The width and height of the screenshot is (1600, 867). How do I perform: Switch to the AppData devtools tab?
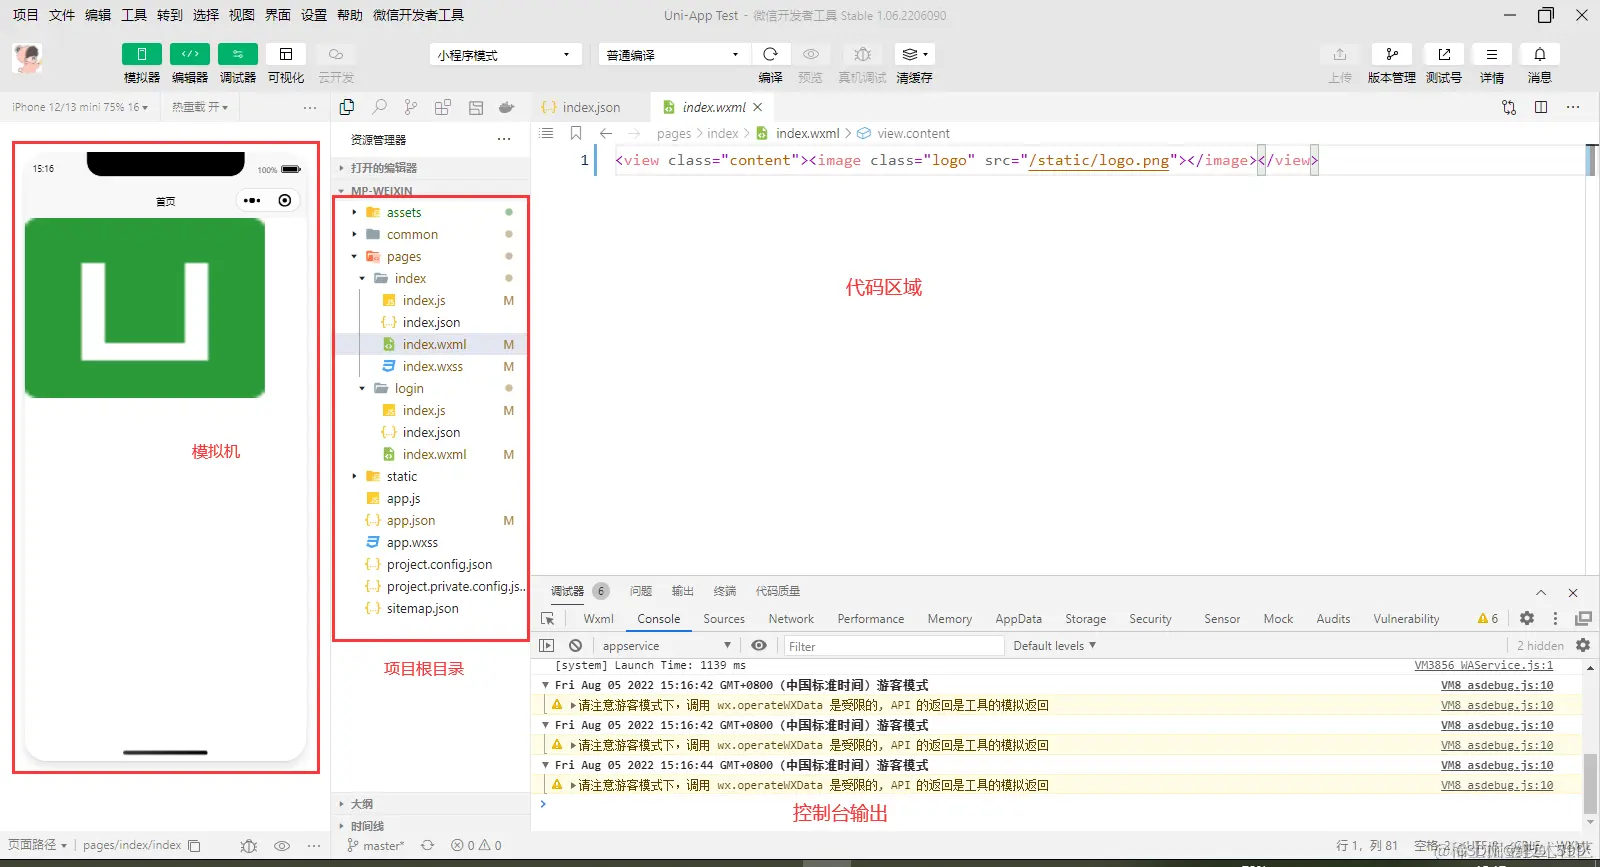(x=1018, y=619)
